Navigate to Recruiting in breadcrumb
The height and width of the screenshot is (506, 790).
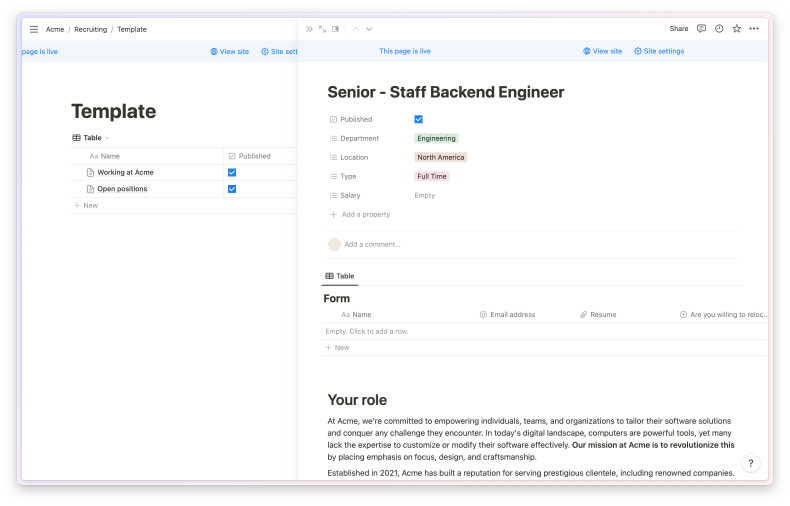[91, 29]
